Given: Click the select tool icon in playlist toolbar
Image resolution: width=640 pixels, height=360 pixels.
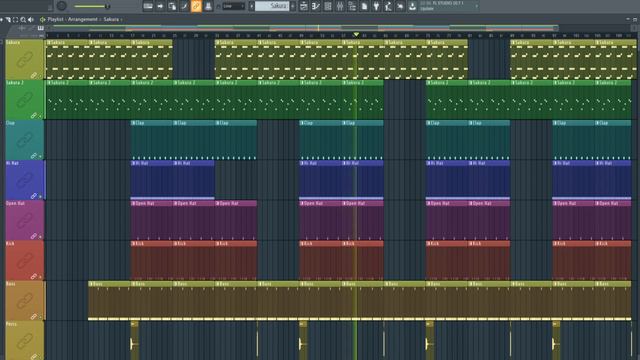Looking at the screenshot, I should [16, 19].
